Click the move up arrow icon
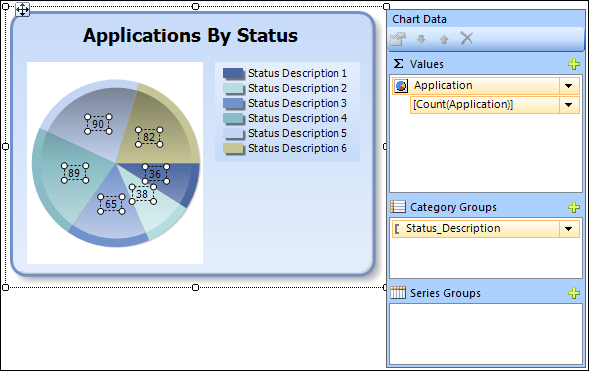 [x=444, y=39]
